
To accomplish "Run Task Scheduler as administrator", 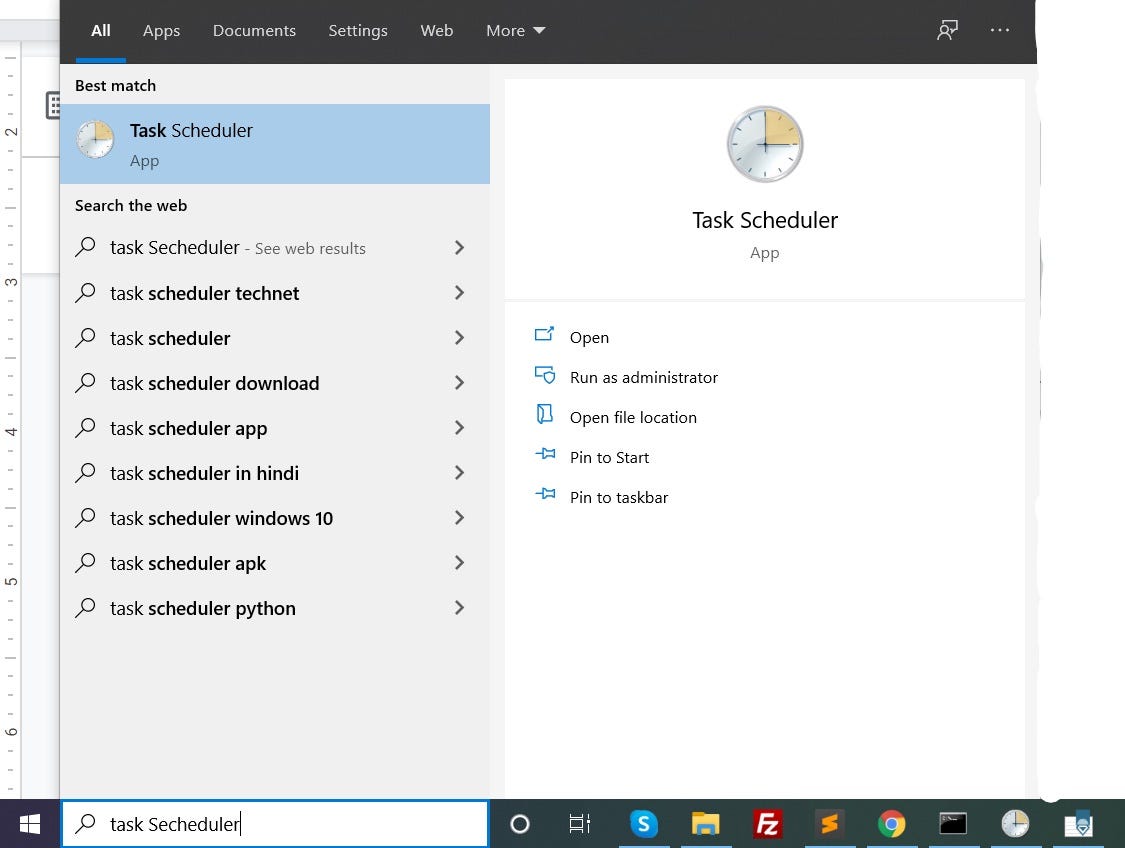I will tap(644, 377).
